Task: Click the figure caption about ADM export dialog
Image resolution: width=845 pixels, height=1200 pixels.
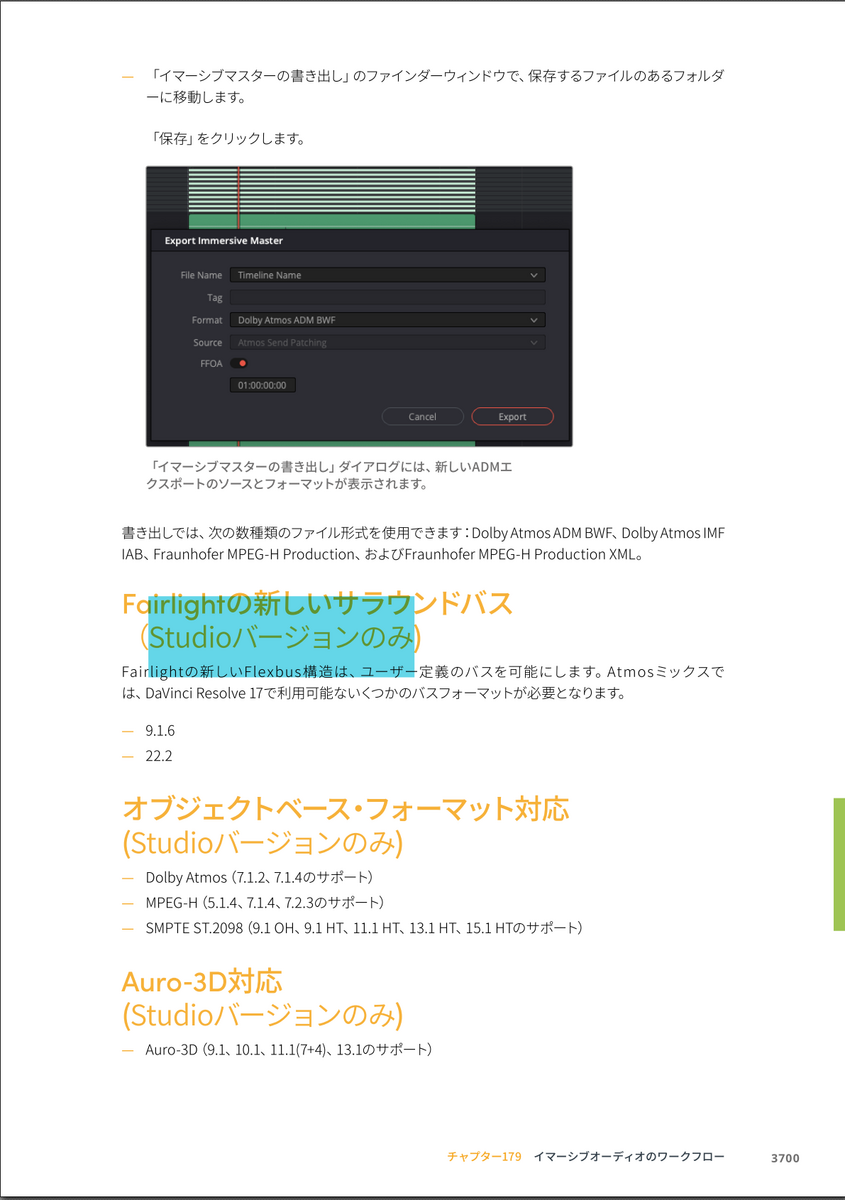Action: click(330, 475)
